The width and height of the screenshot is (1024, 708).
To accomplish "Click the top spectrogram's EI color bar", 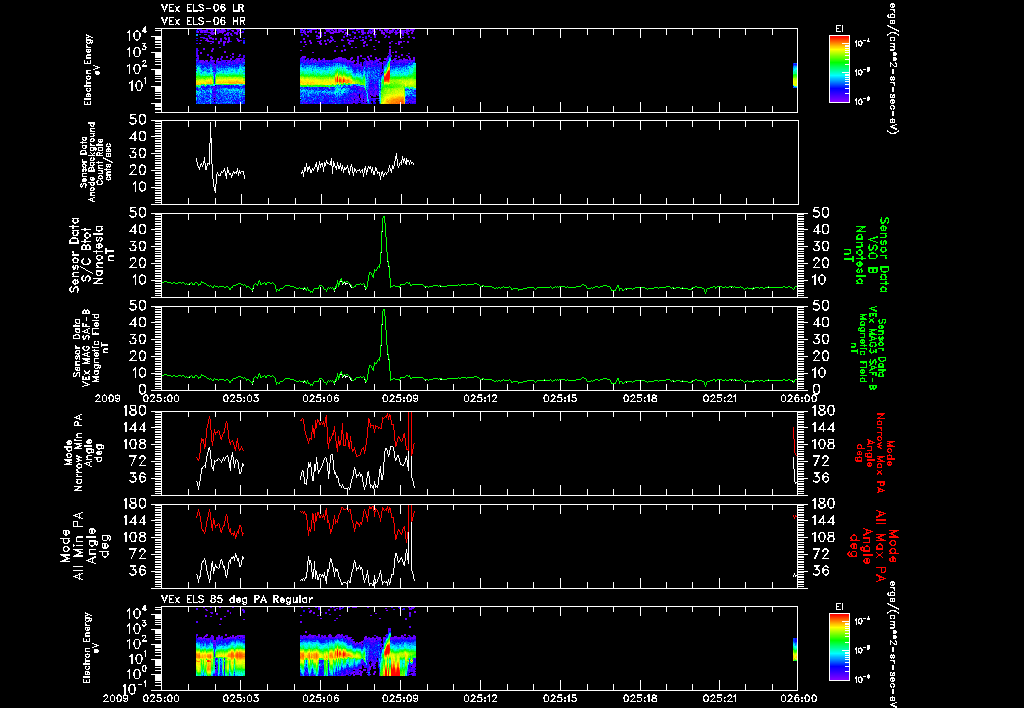I will [839, 69].
